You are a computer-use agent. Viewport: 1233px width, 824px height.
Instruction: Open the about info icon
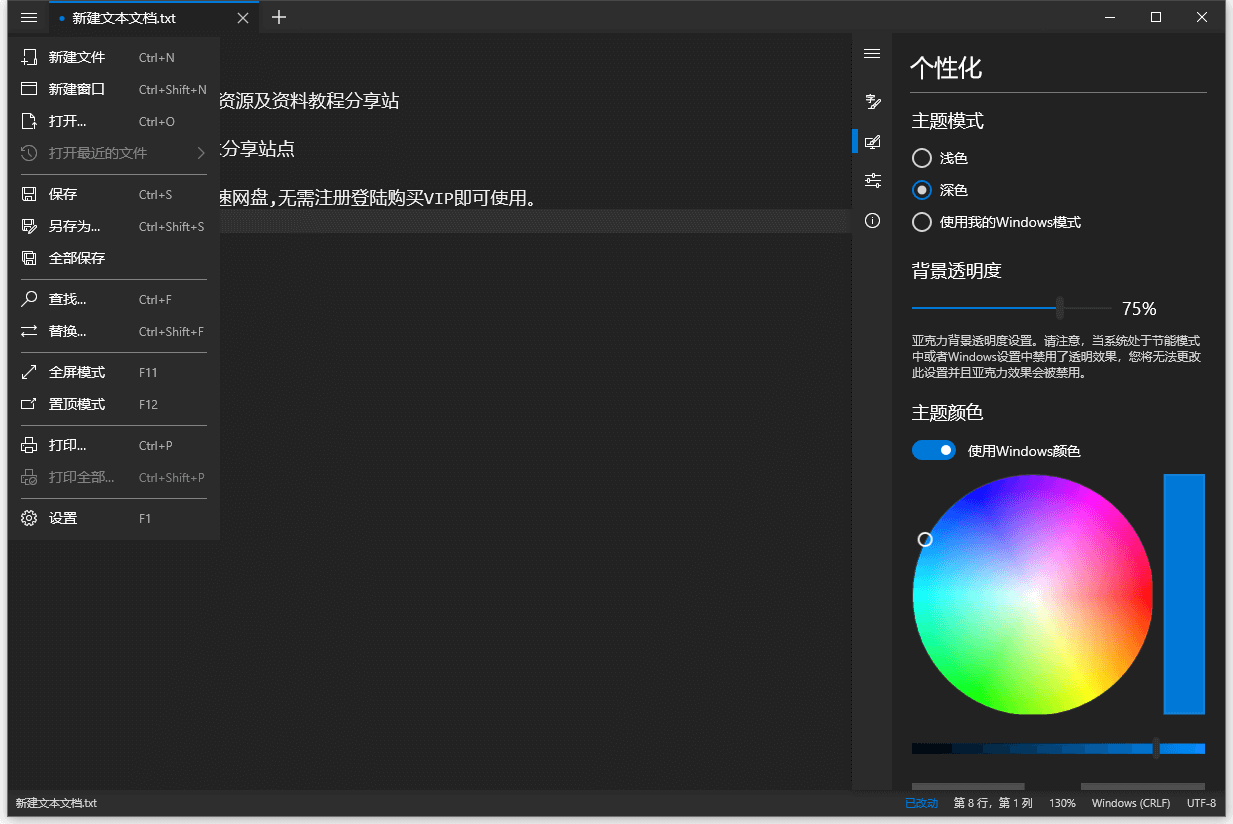[872, 221]
